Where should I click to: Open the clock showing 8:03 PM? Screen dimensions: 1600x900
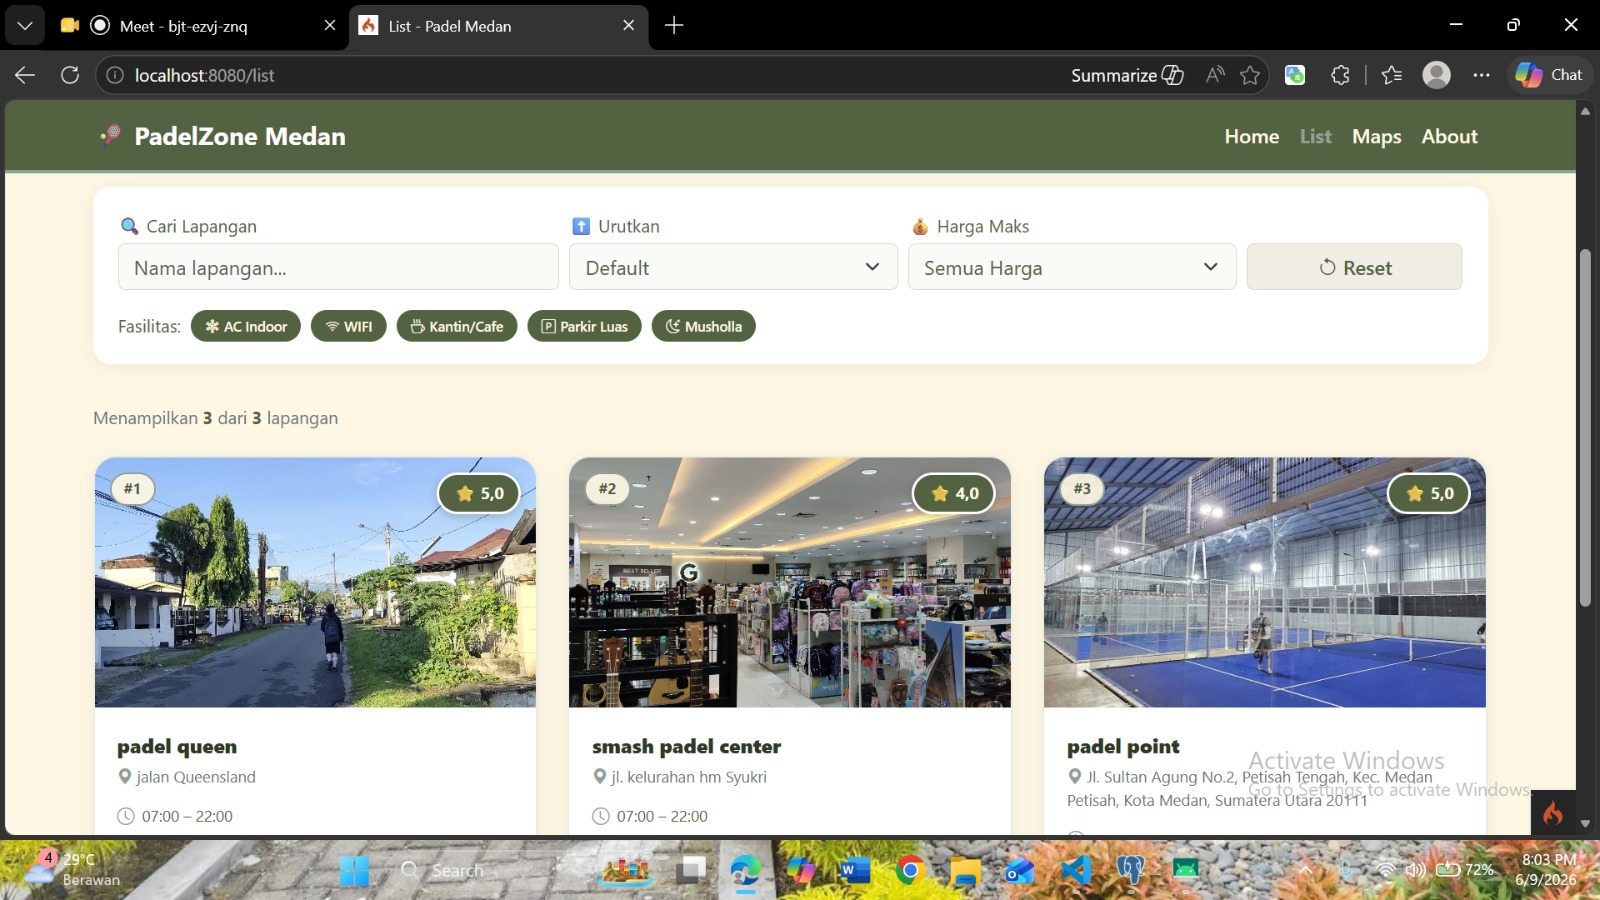[x=1548, y=870]
